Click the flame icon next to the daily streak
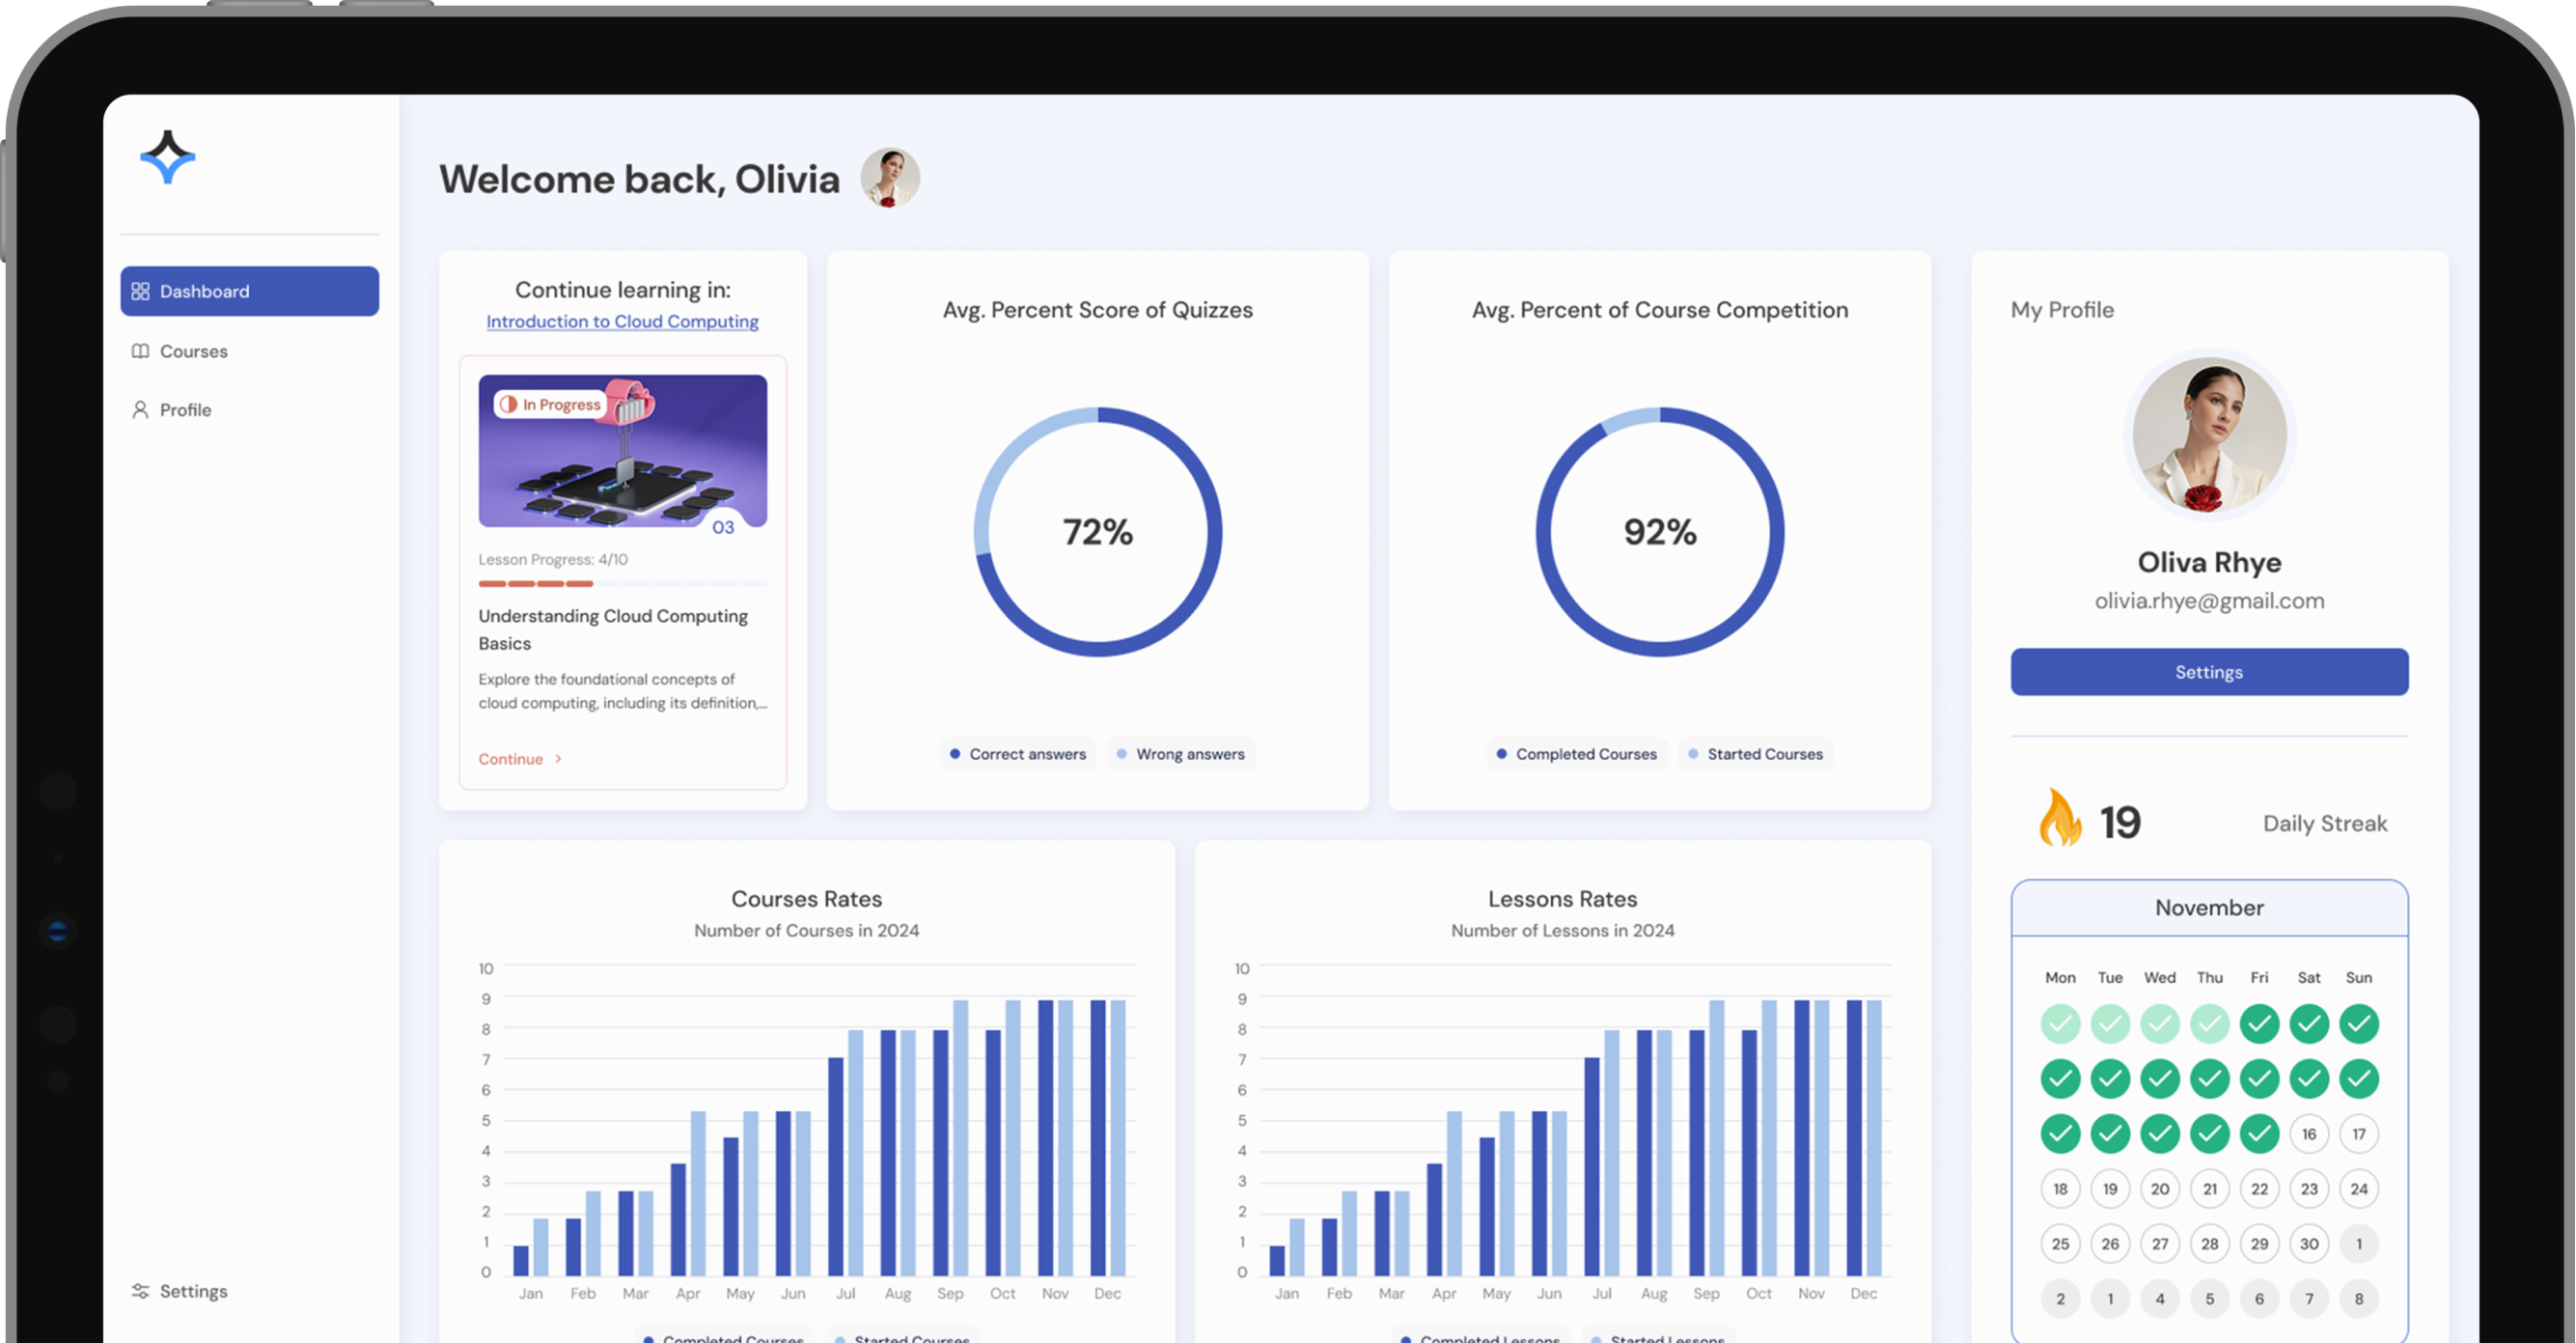The image size is (2576, 1343). pos(2060,820)
